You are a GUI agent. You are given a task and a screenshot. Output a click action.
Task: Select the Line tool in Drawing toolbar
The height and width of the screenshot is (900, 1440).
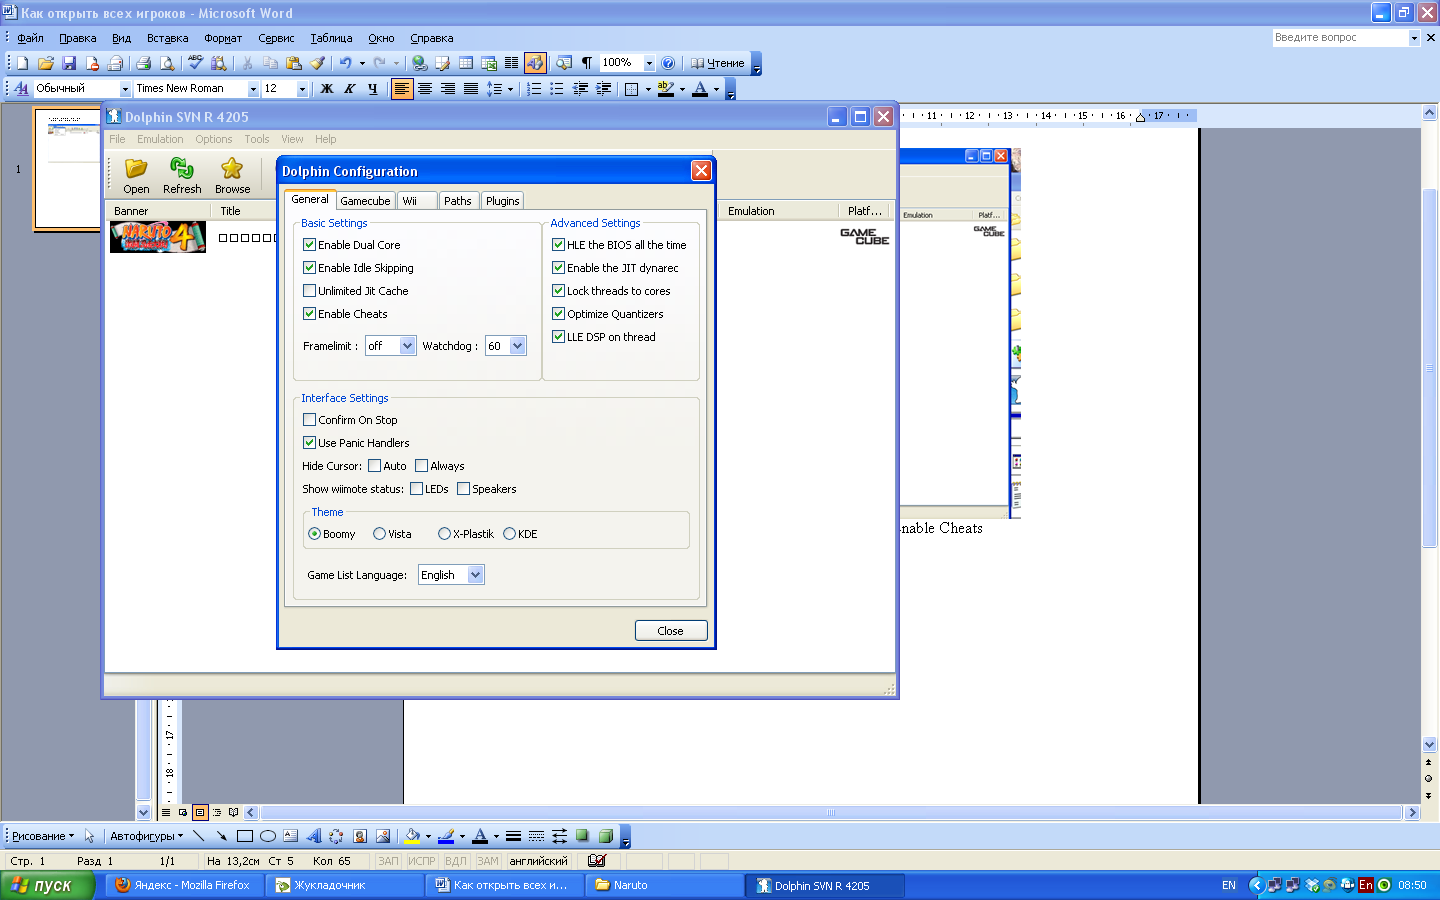pos(199,836)
